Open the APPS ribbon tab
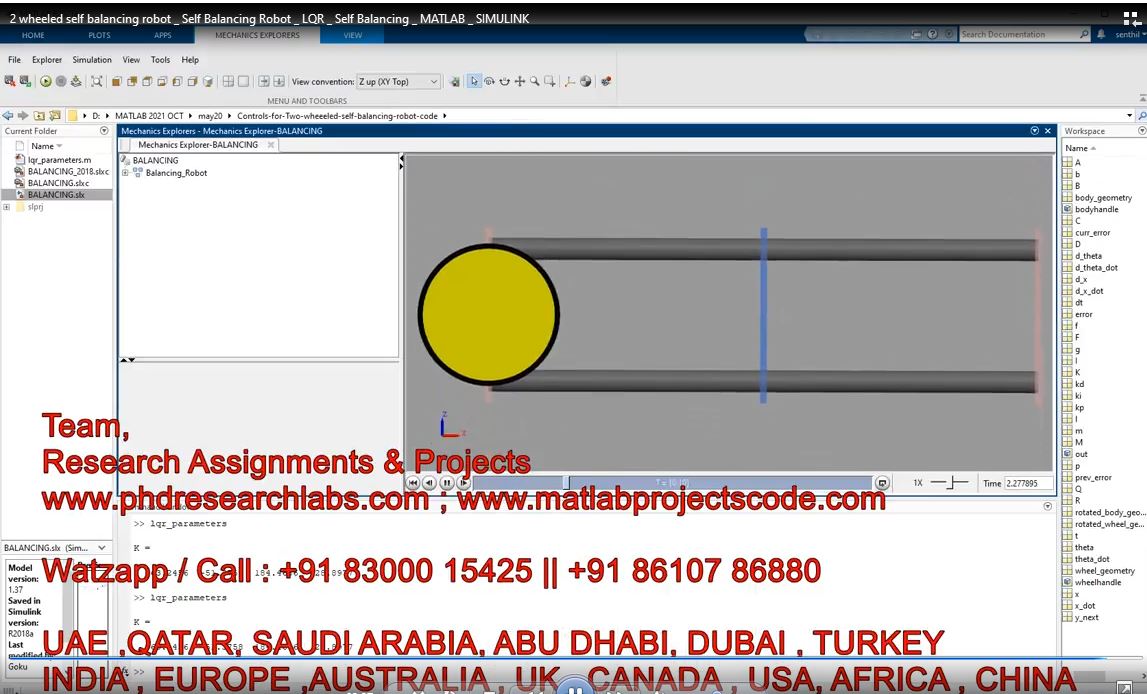The image size is (1147, 694). pyautogui.click(x=162, y=35)
